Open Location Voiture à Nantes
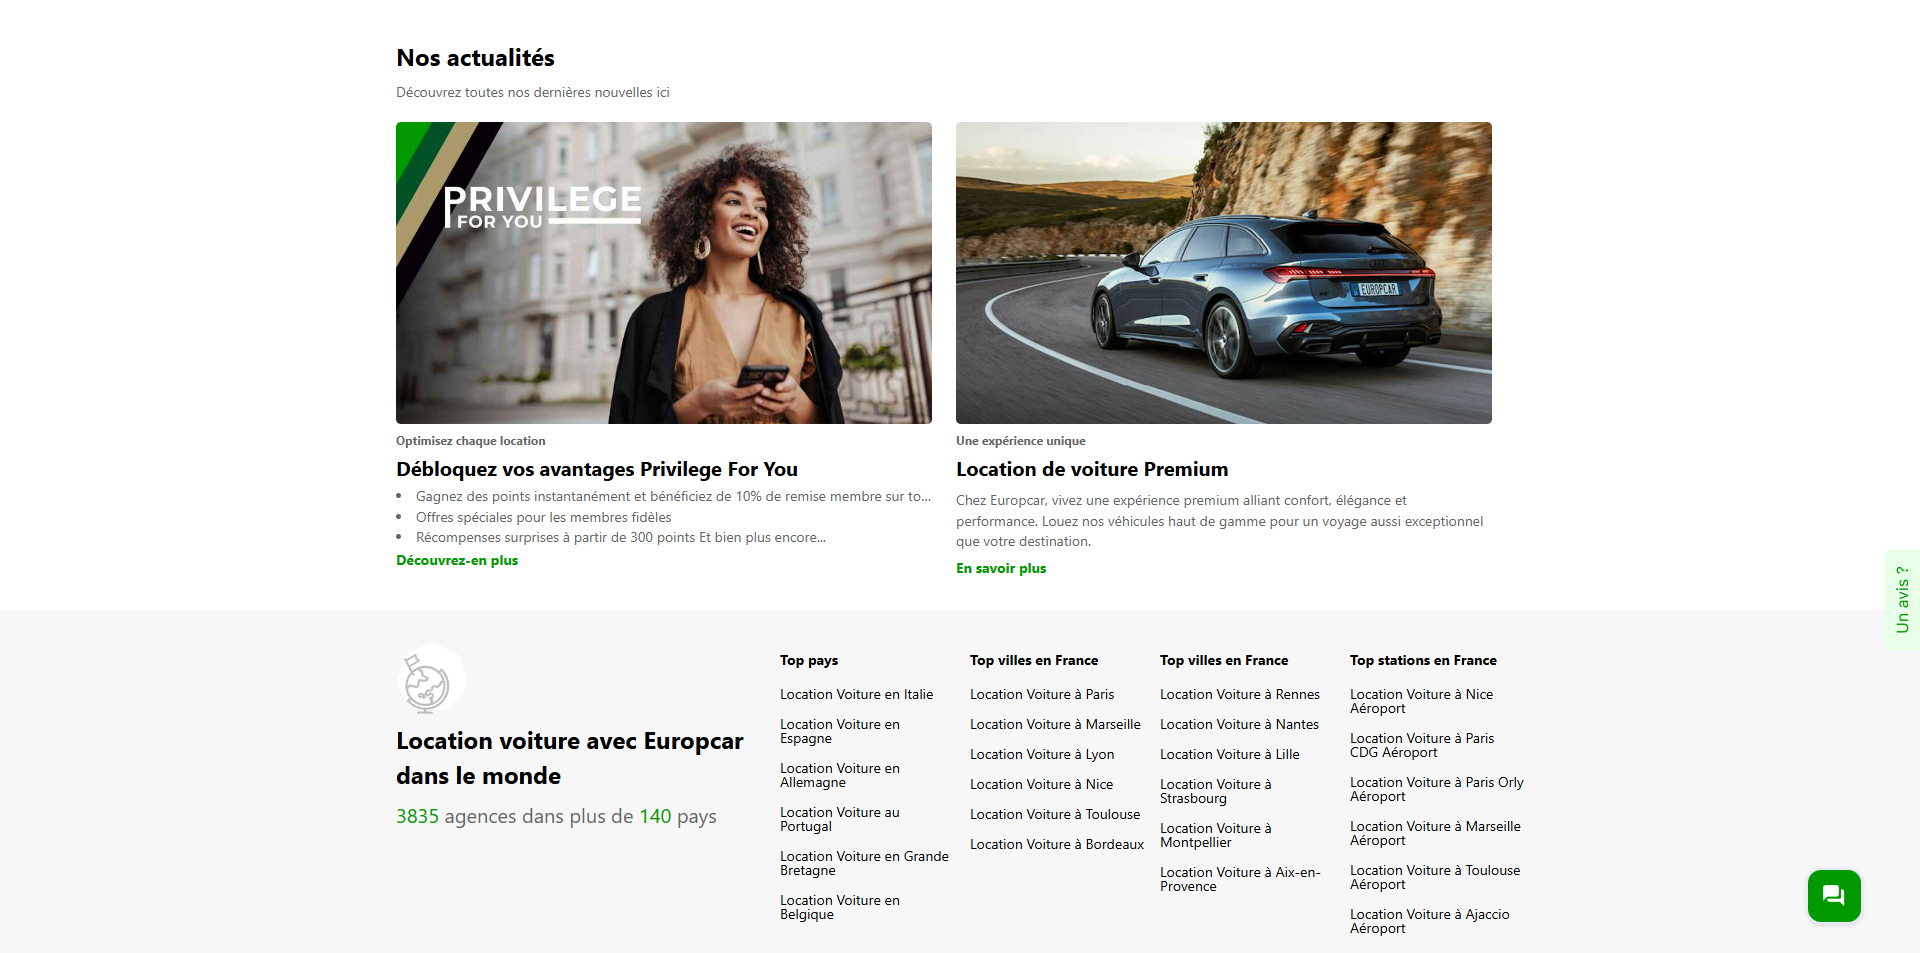1920x953 pixels. tap(1239, 724)
